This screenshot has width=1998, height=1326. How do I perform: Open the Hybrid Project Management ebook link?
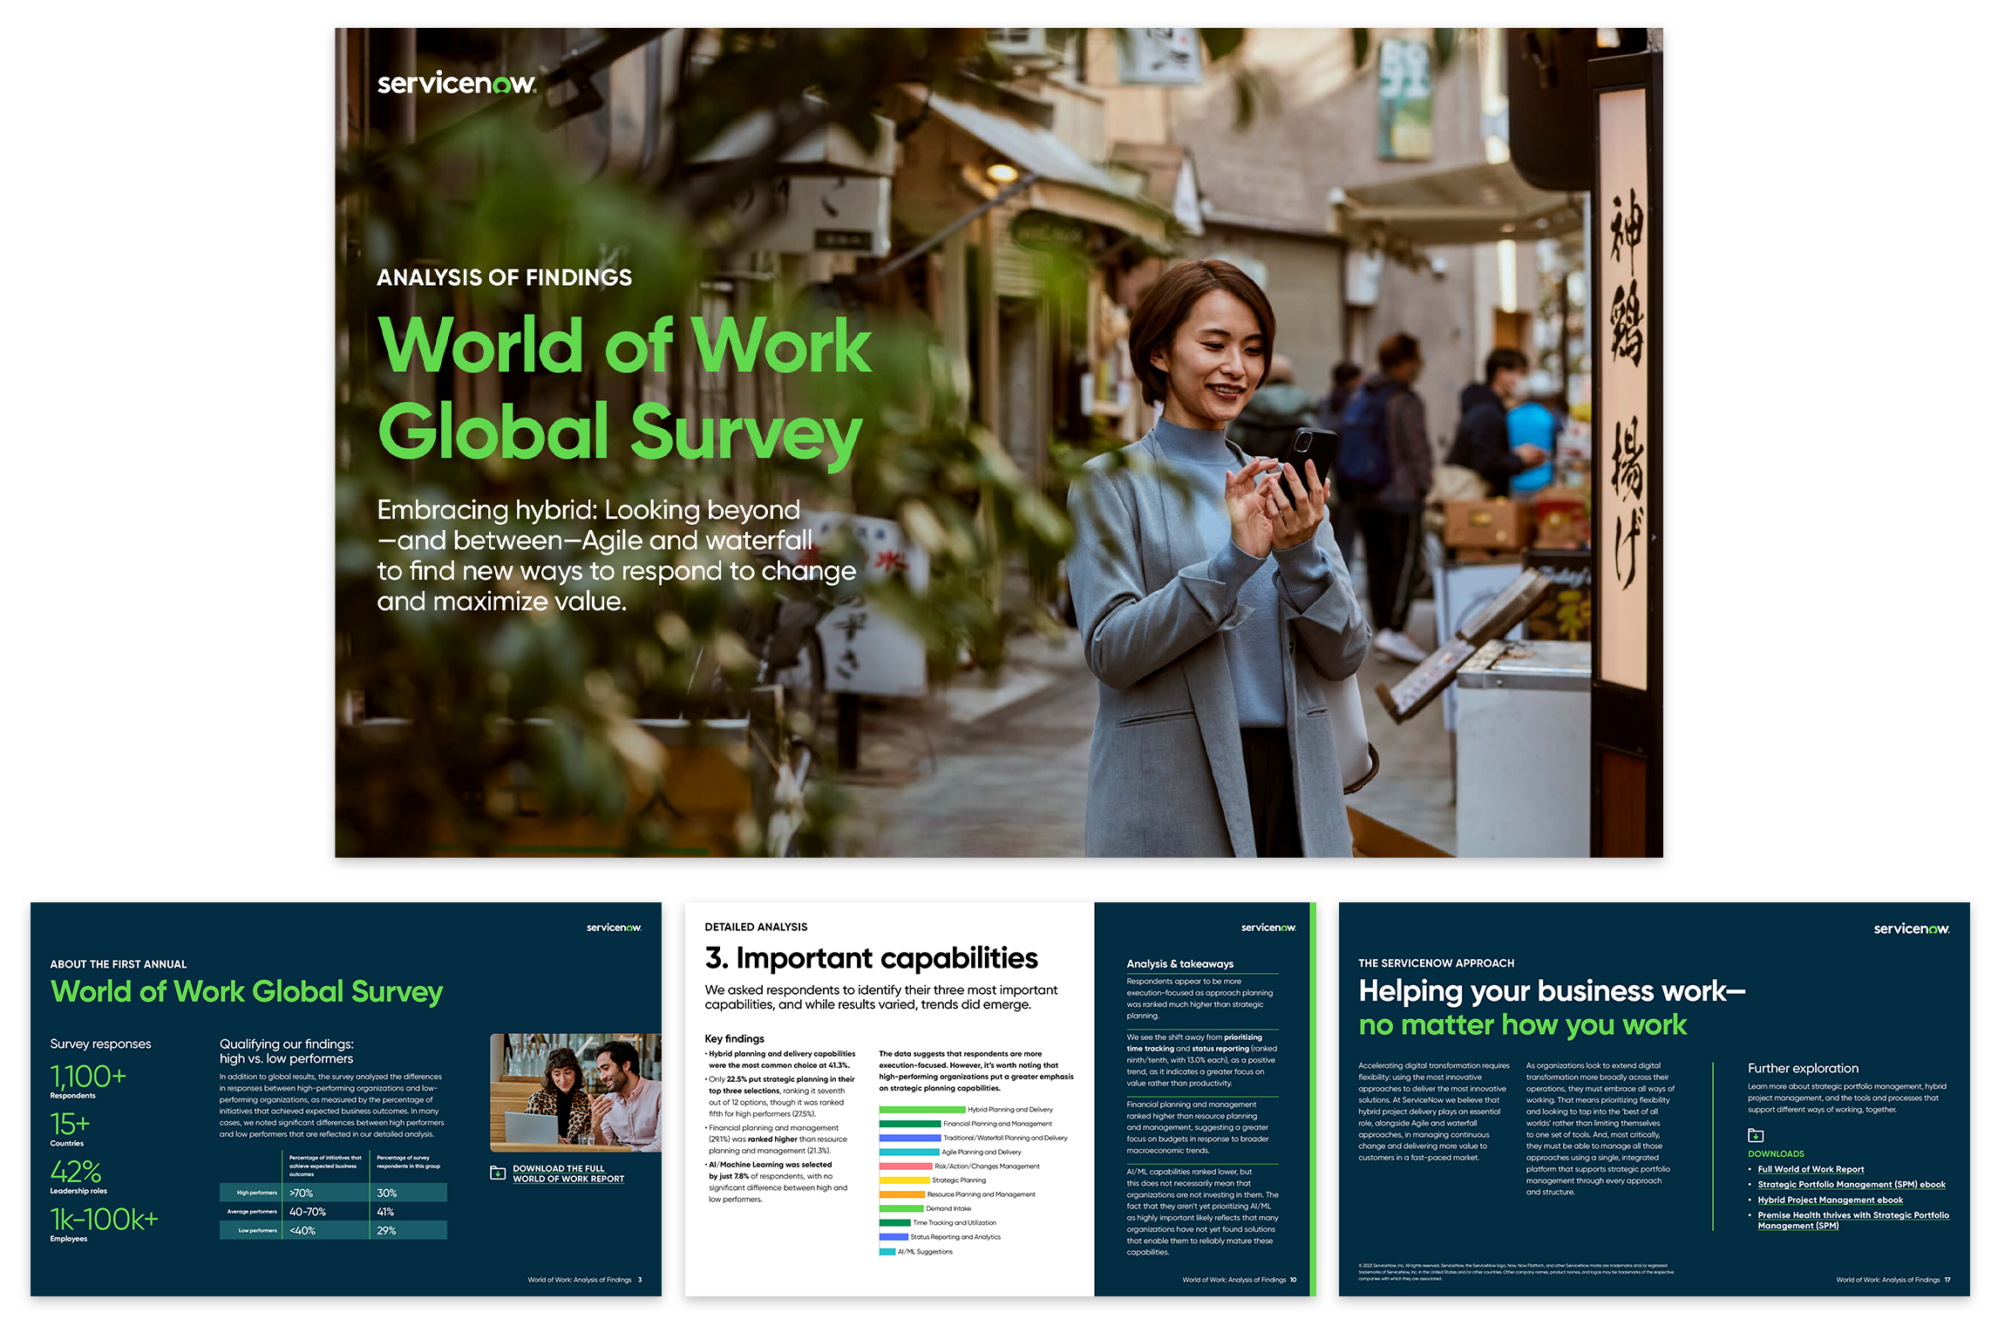[x=1829, y=1200]
